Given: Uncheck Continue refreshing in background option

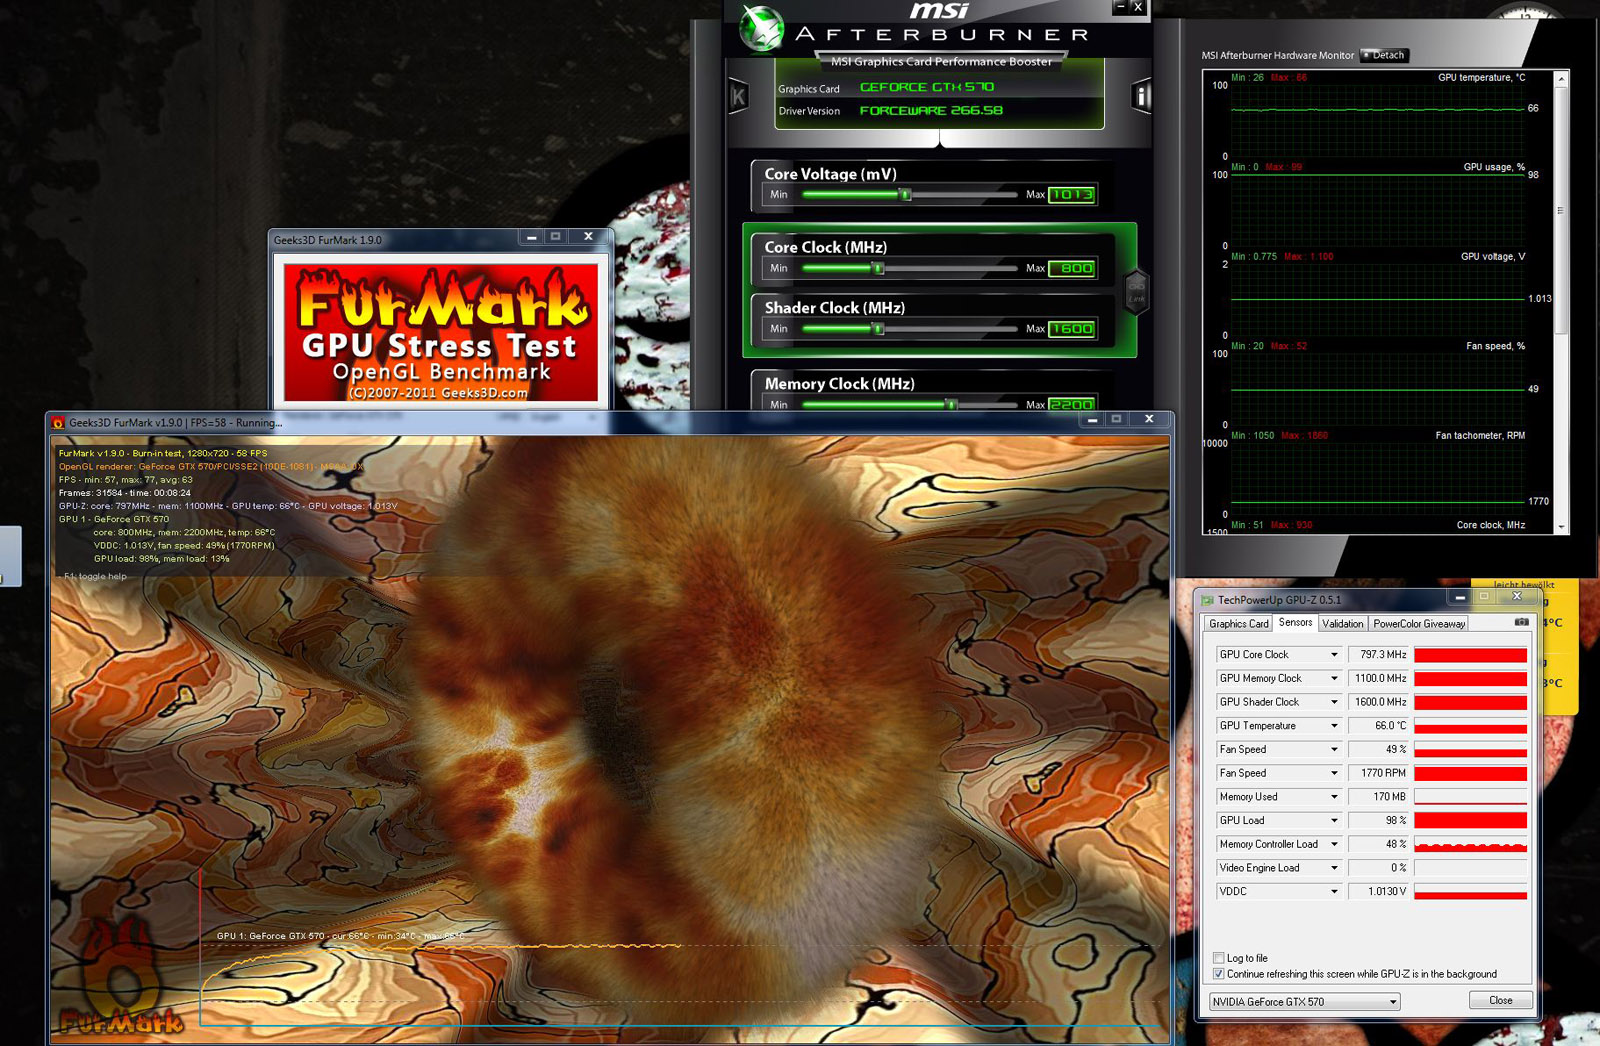Looking at the screenshot, I should (1218, 974).
